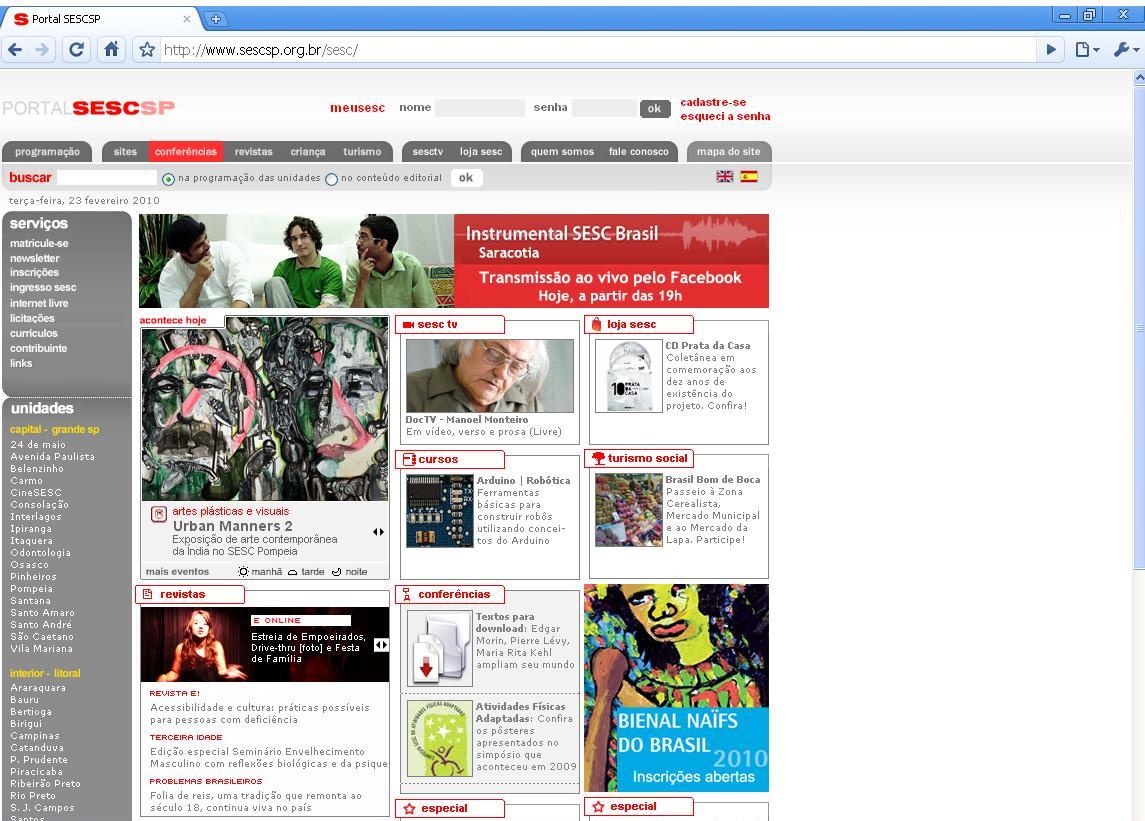Screen dimensions: 1145x821
Task: Switch site language with the UK flag
Action: coord(724,177)
